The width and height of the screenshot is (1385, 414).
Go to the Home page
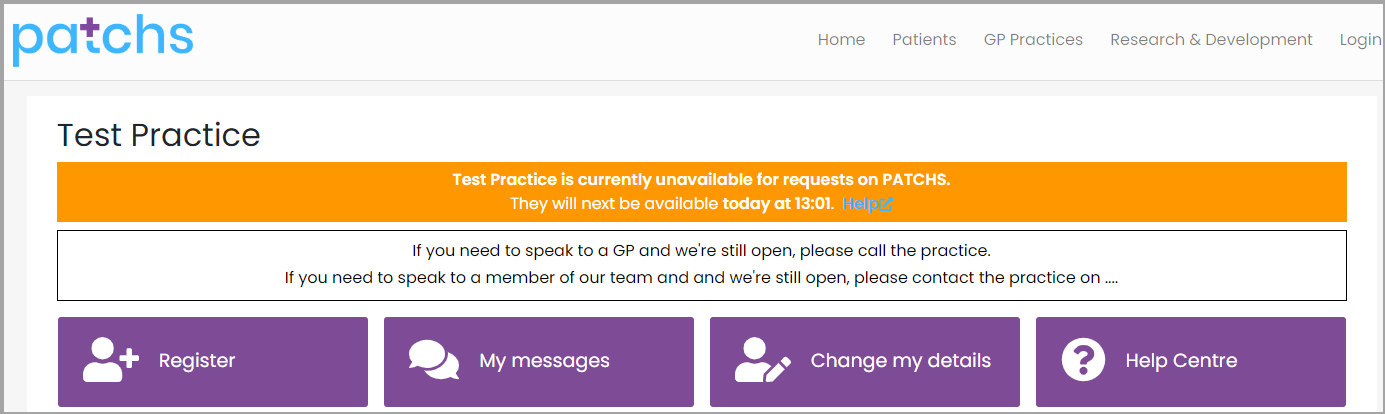(x=841, y=40)
